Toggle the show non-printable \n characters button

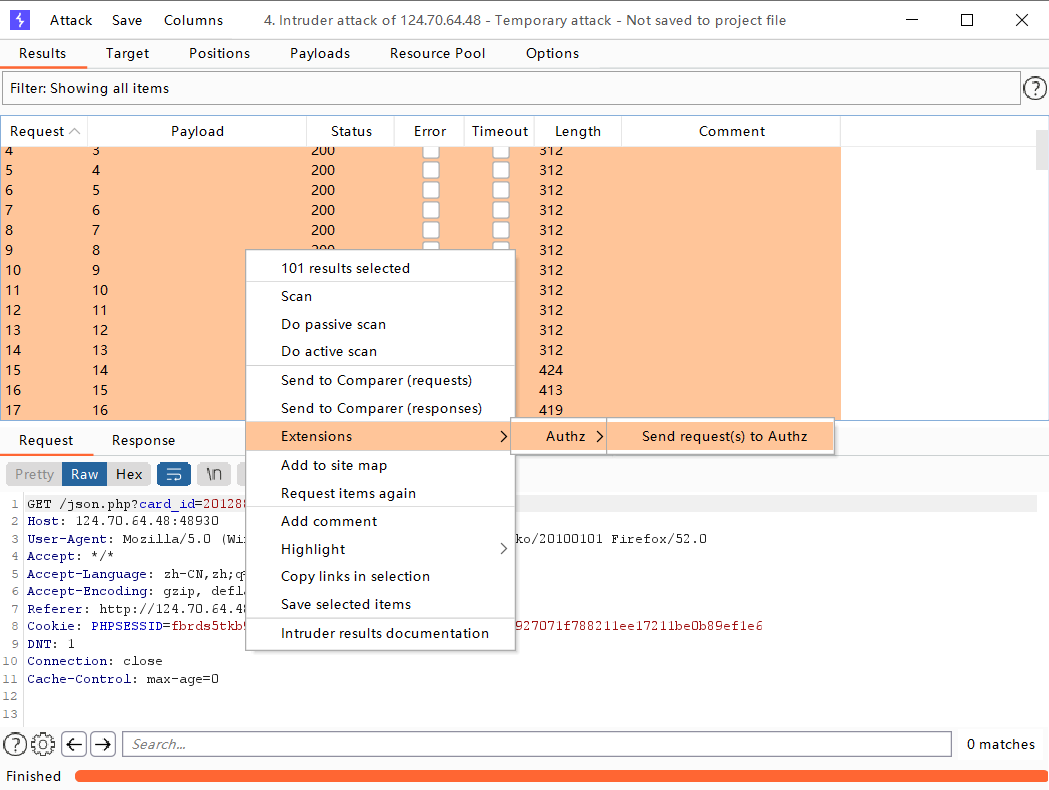point(214,474)
